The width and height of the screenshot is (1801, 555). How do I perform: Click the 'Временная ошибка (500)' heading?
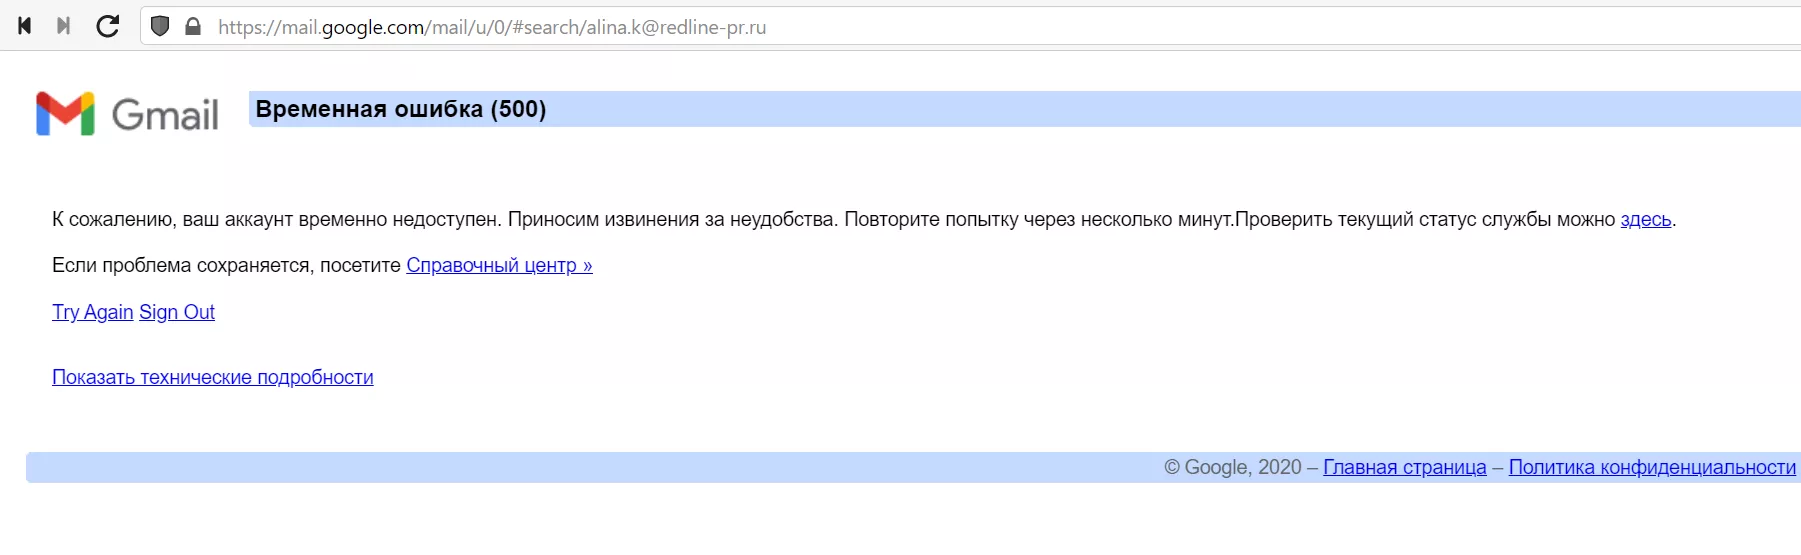click(401, 109)
